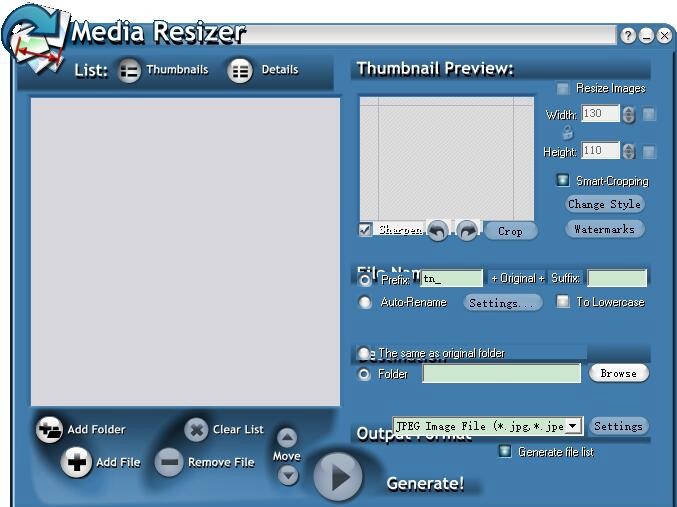677x507 pixels.
Task: Click the destination Folder path field
Action: (501, 374)
